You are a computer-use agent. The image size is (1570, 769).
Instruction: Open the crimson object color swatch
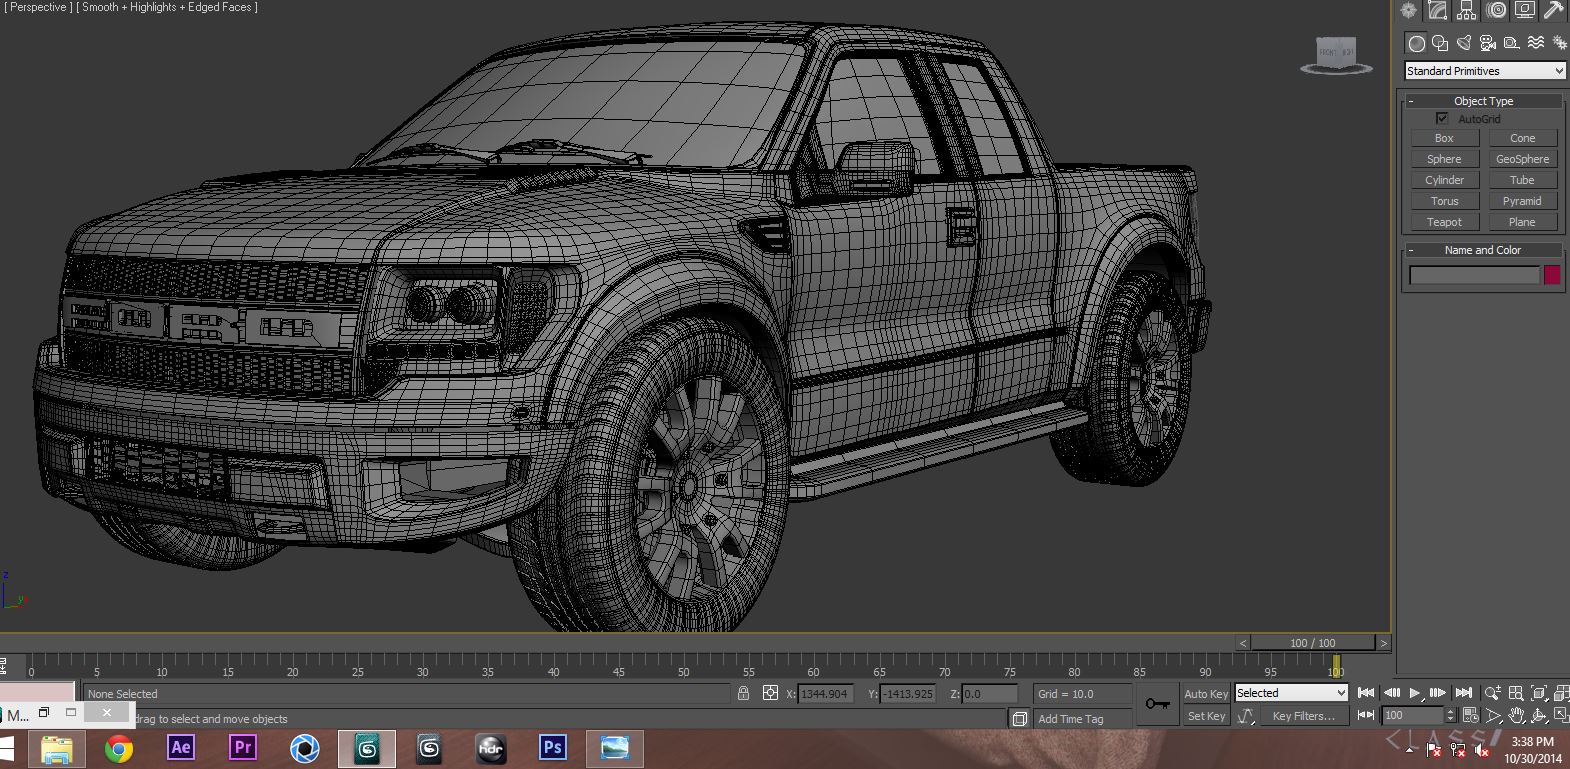click(x=1552, y=275)
